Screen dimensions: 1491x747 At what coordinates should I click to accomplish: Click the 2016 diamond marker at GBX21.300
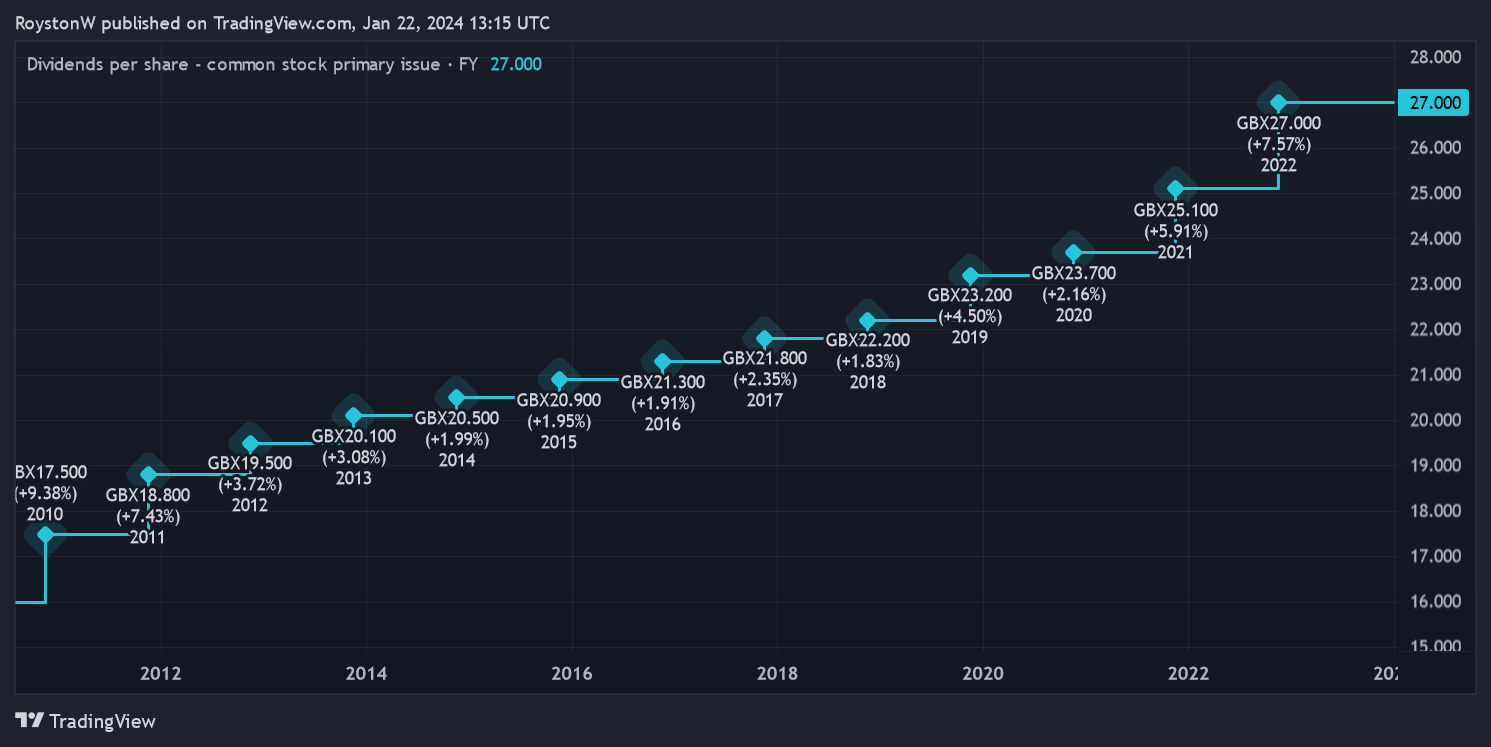pyautogui.click(x=662, y=362)
